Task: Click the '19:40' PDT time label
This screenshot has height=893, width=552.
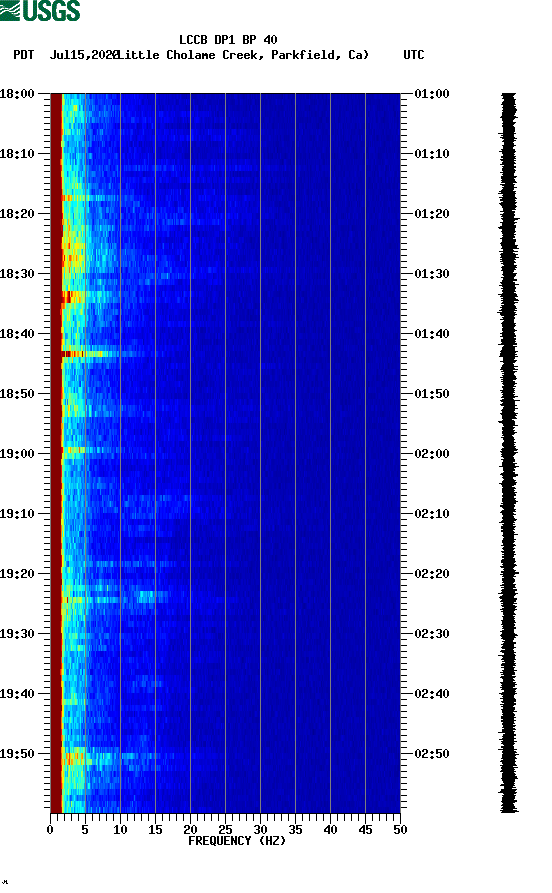Action: click(x=17, y=694)
